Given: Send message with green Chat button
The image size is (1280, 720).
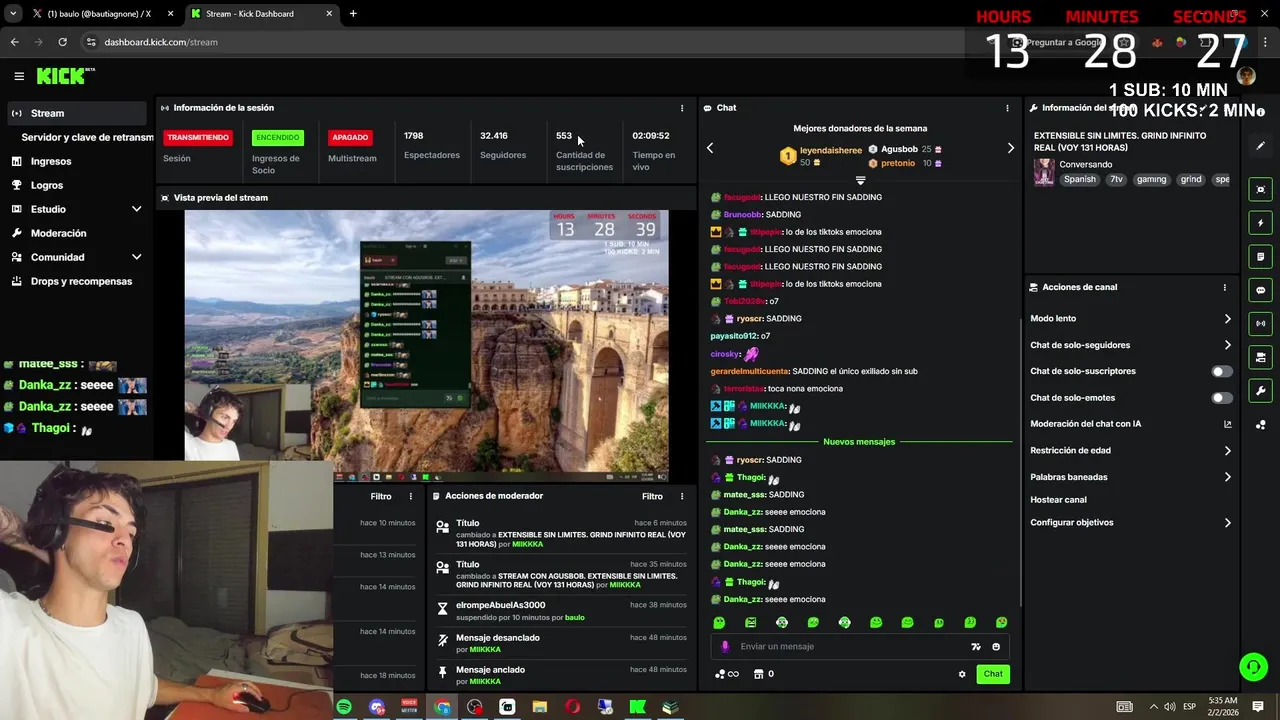Looking at the screenshot, I should 993,674.
